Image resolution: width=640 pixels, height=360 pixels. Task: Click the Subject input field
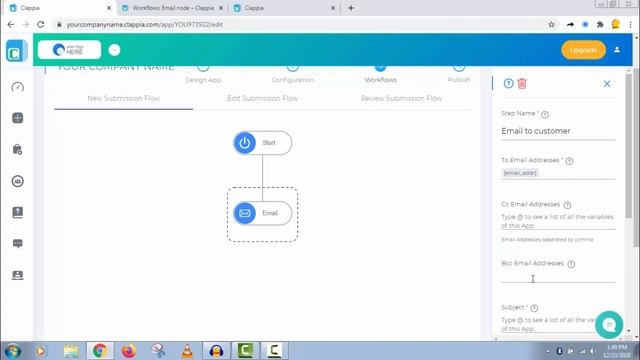(558, 324)
